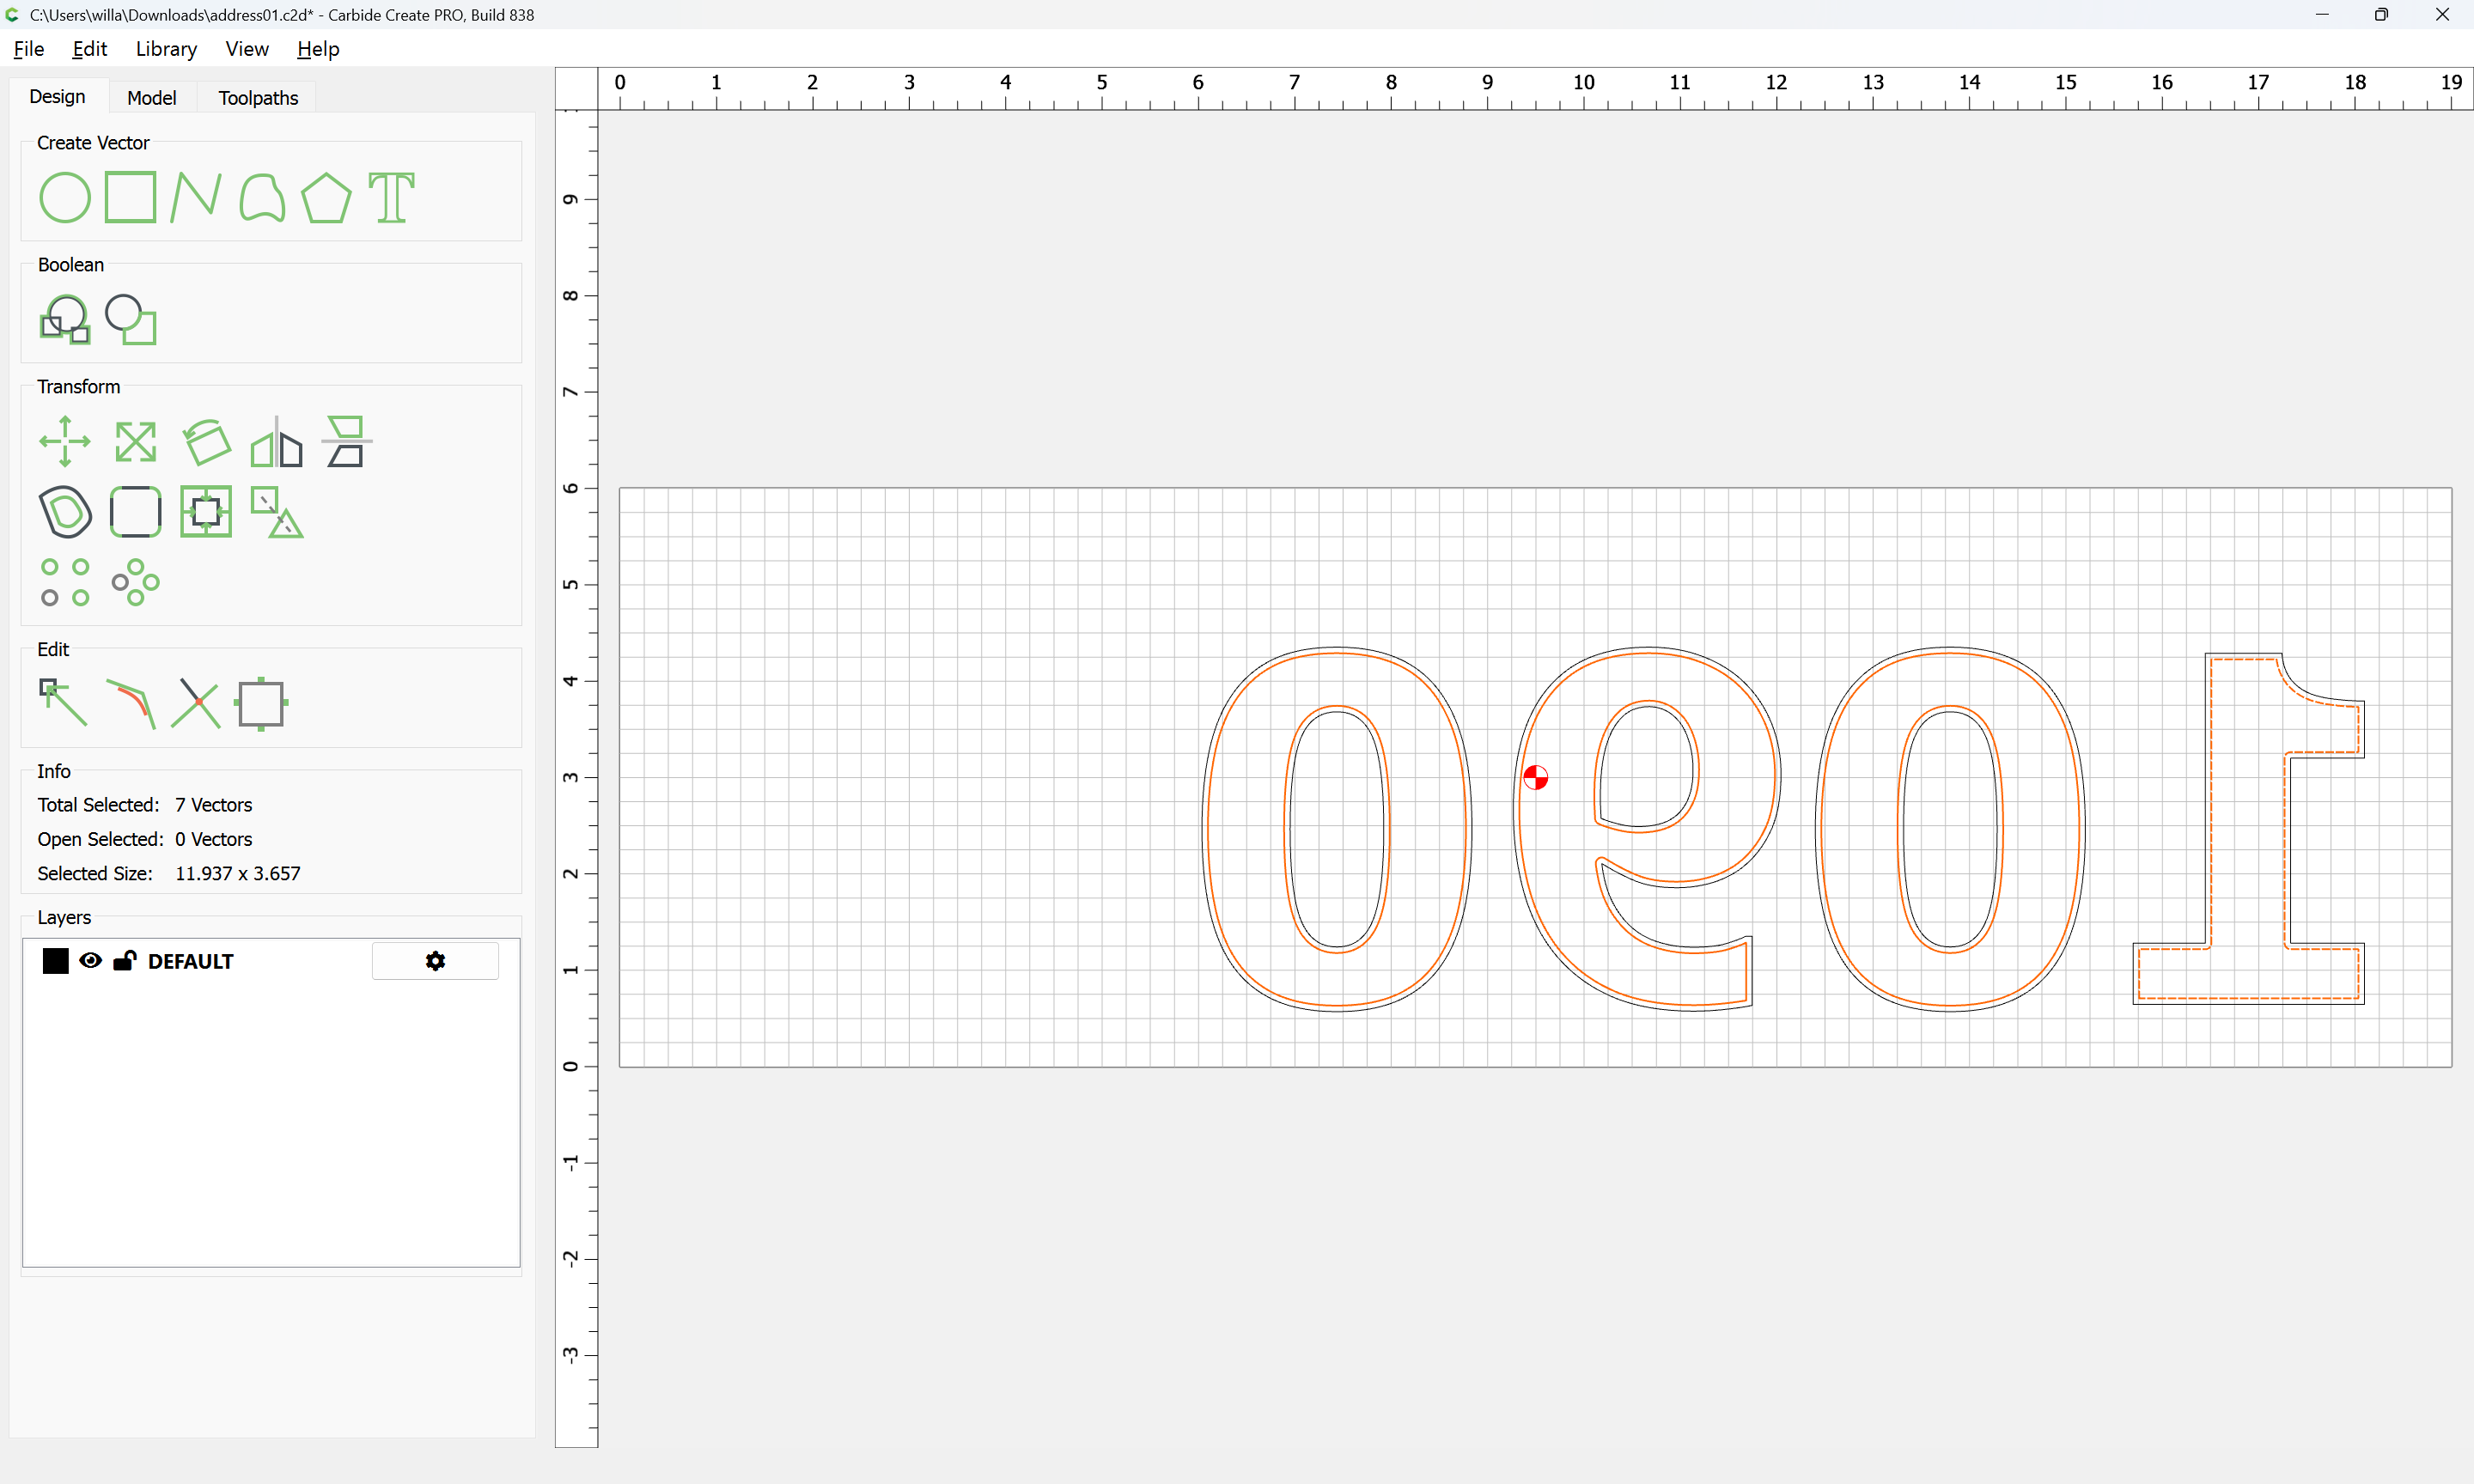Click the DEFAULT layer black color swatch
The height and width of the screenshot is (1484, 2474).
56,961
